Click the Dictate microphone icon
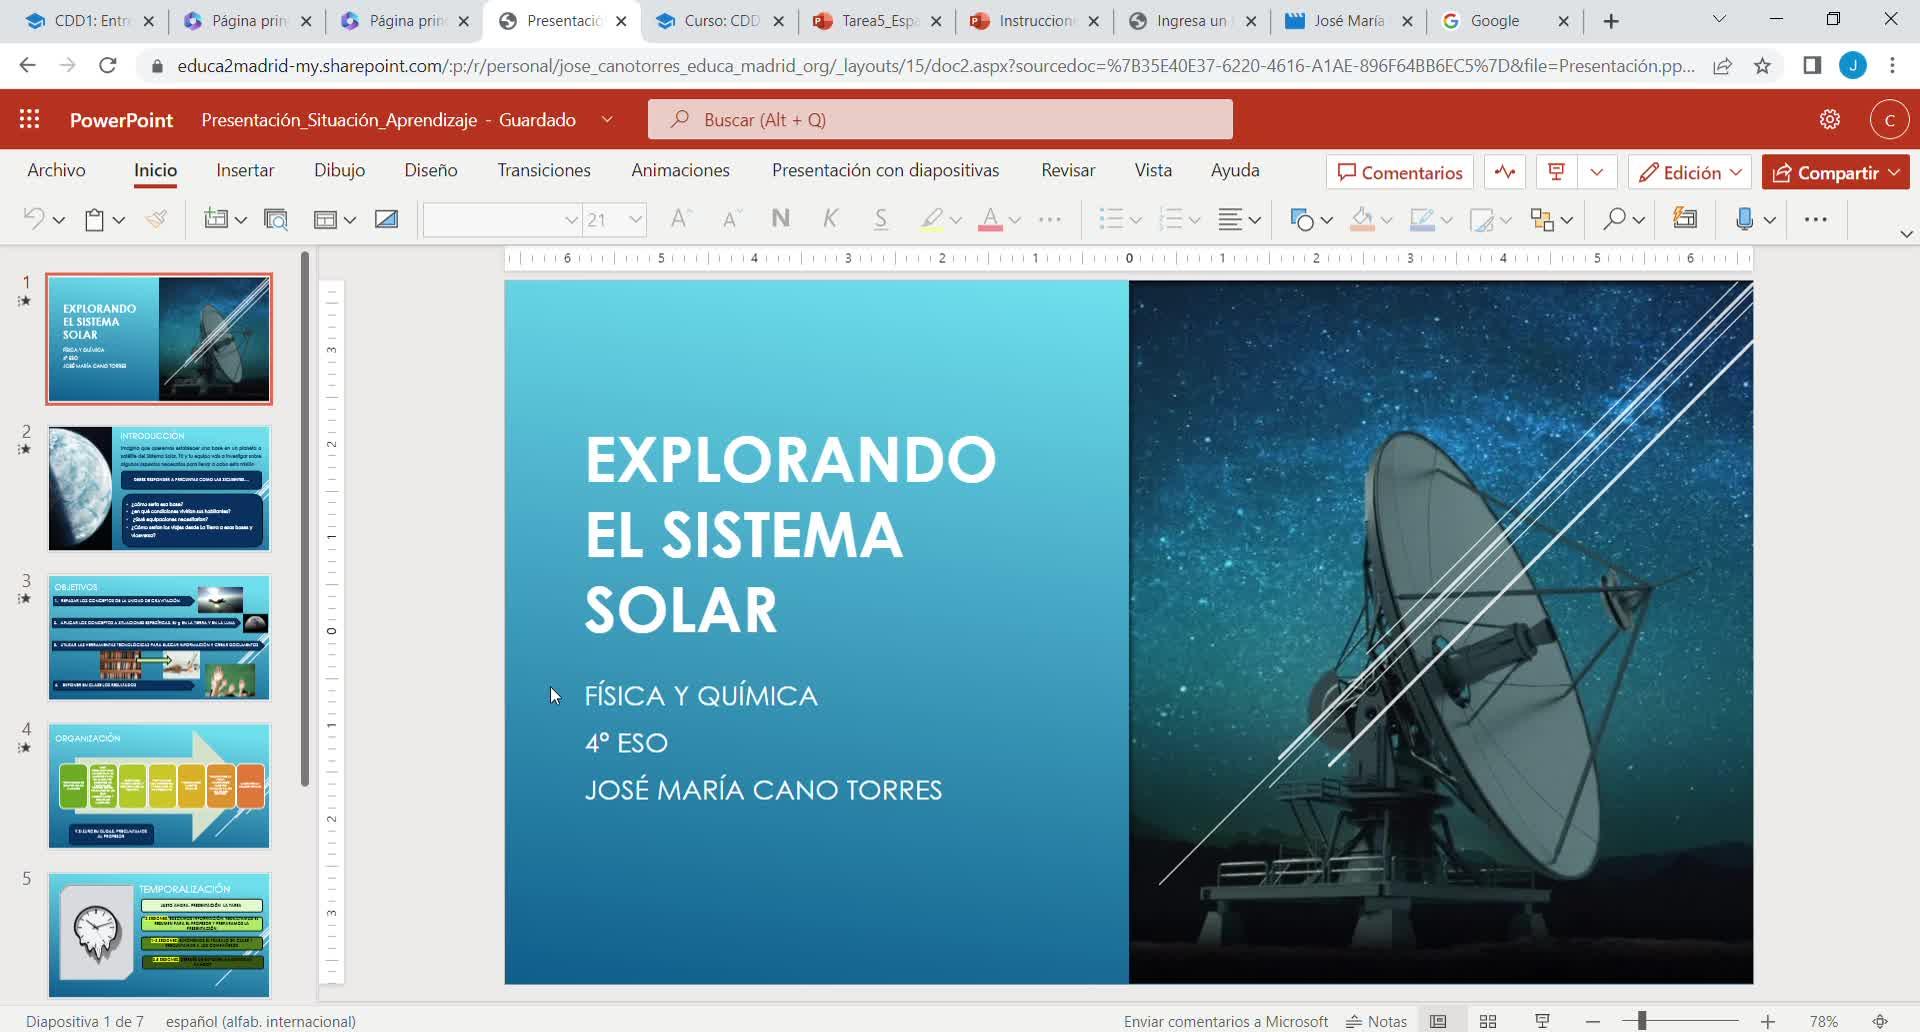1920x1032 pixels. [x=1744, y=219]
